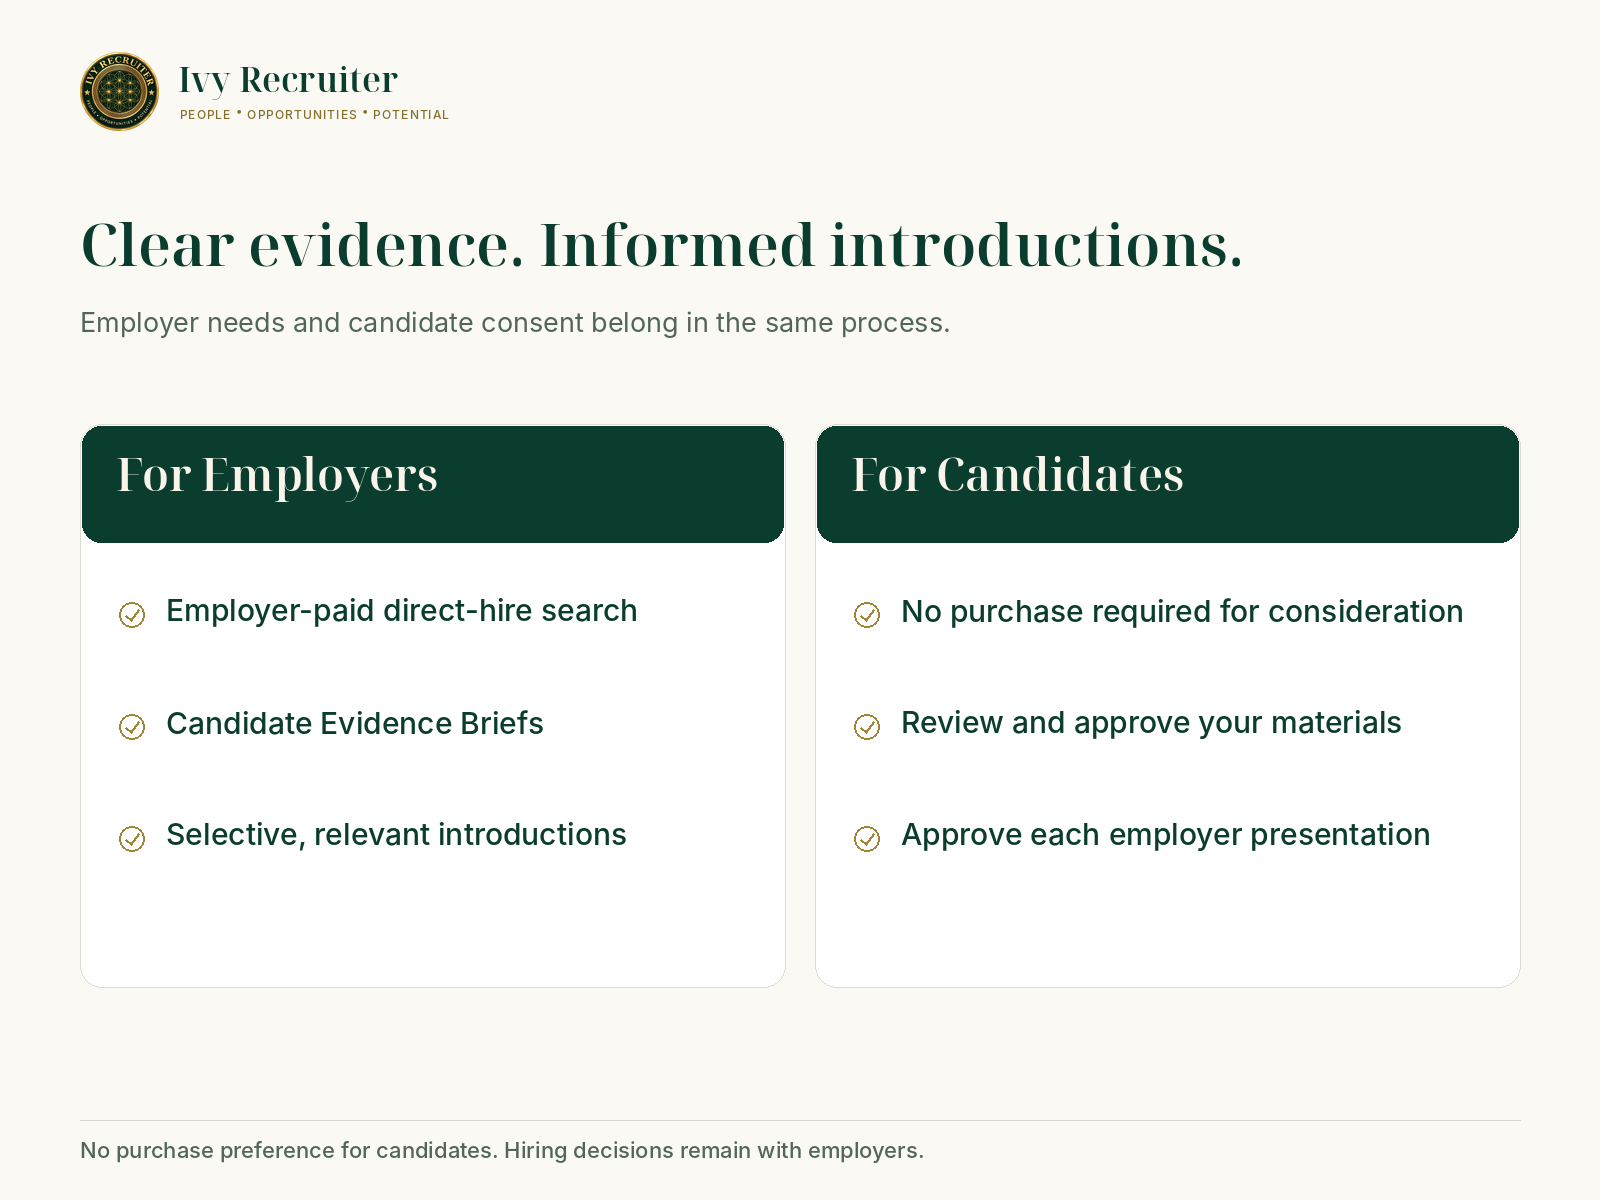
Task: Click the checkmark icon beside Employer-paid direct-hire search
Action: 132,614
